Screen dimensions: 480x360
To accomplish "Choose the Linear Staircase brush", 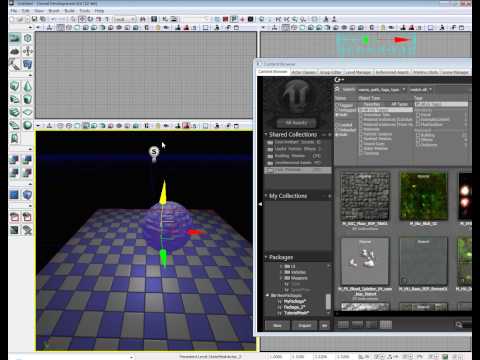I will 15,112.
